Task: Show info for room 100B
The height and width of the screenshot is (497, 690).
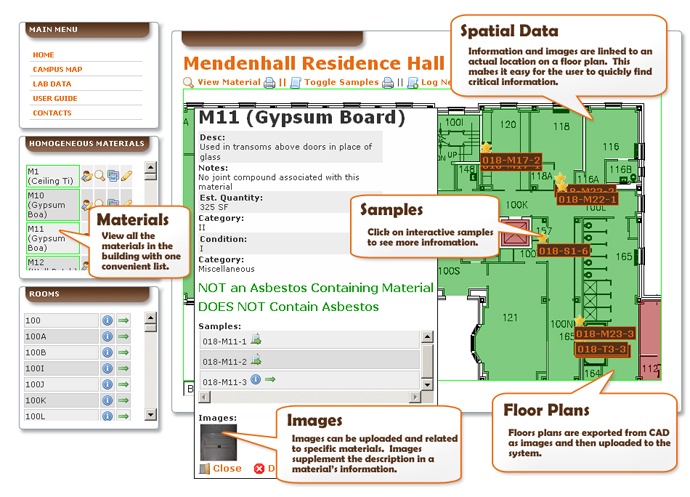Action: [107, 352]
